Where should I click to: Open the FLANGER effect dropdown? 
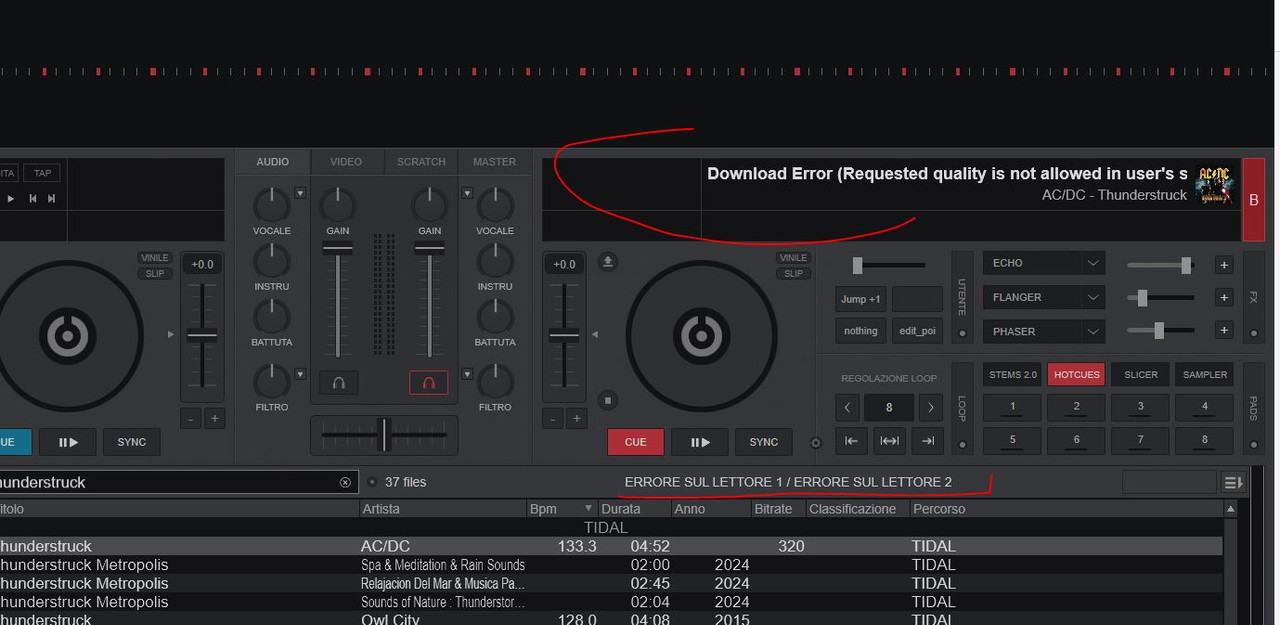pos(1044,297)
